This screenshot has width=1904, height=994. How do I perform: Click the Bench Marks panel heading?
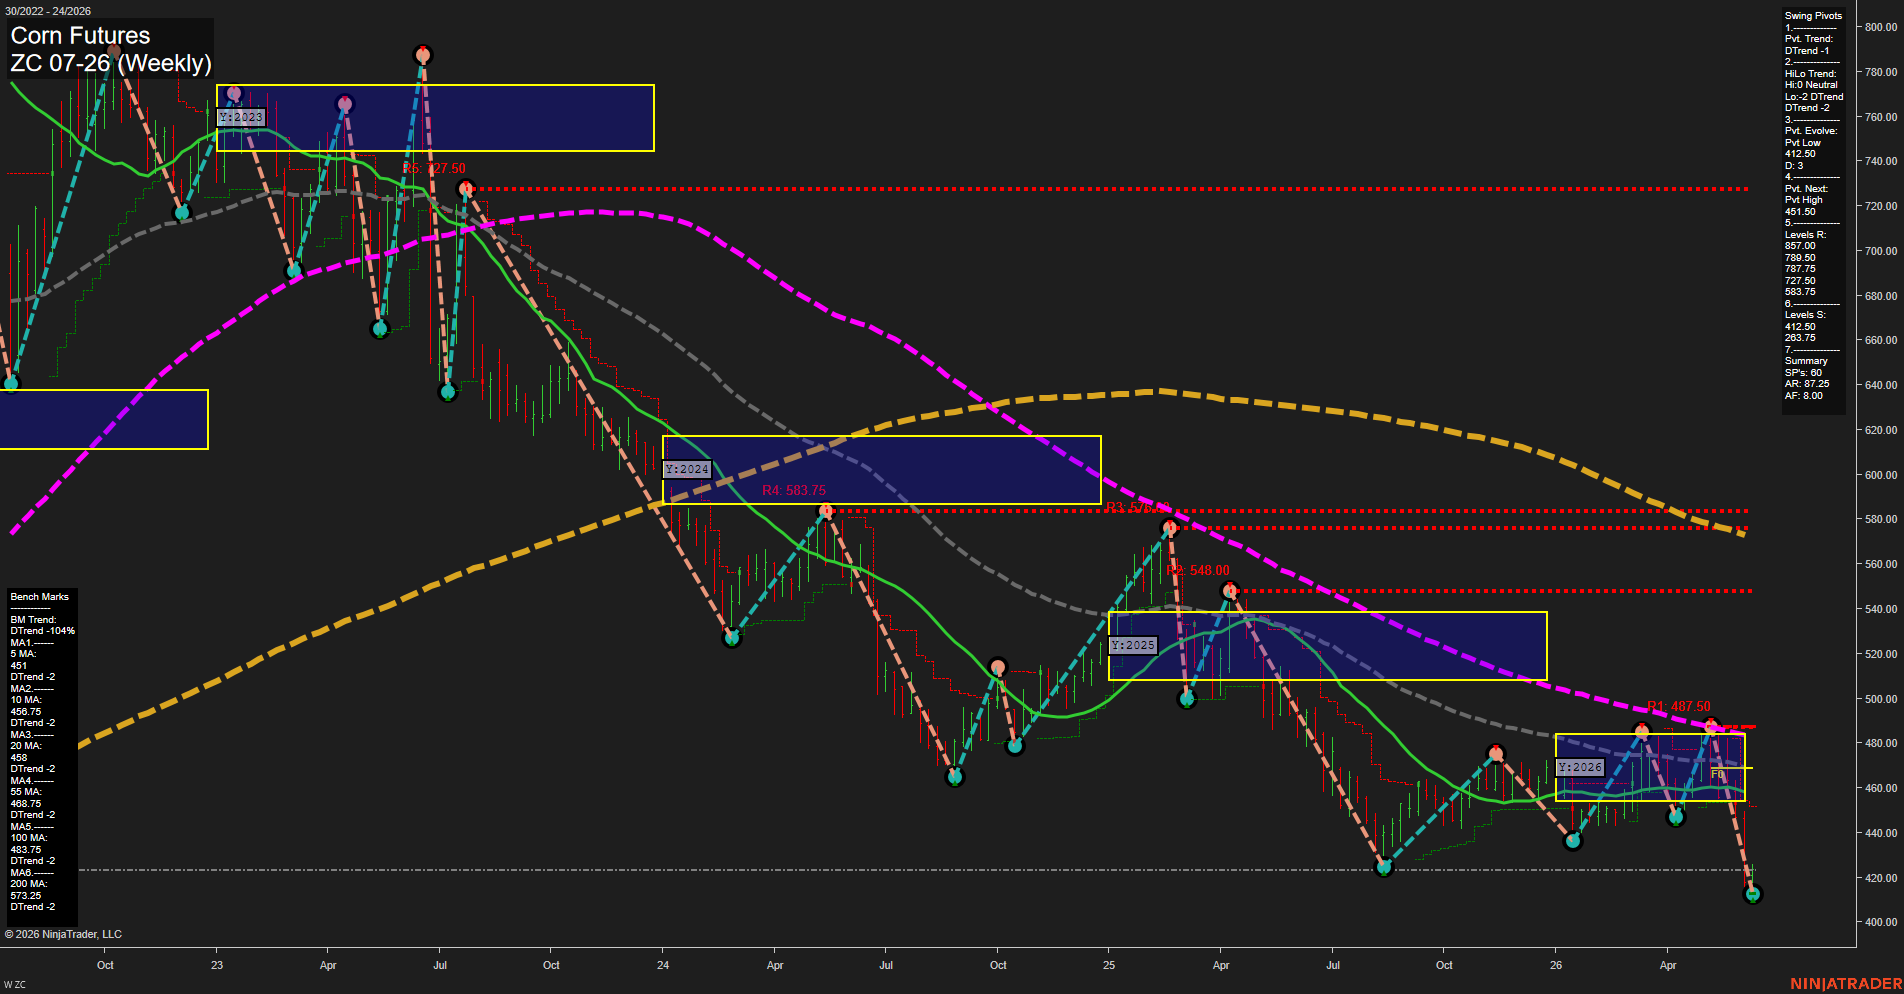40,597
